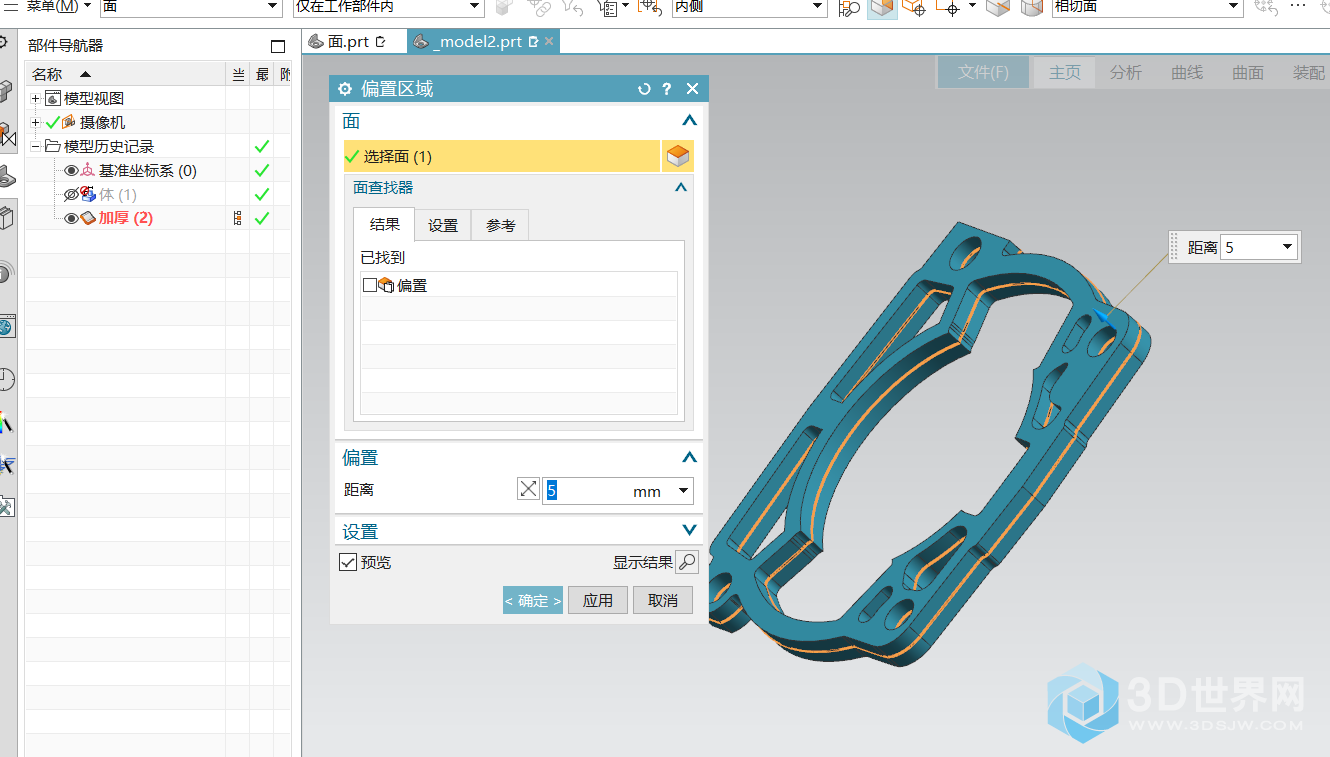Click the 显示结果 magnifier icon
The image size is (1330, 757).
tap(687, 562)
